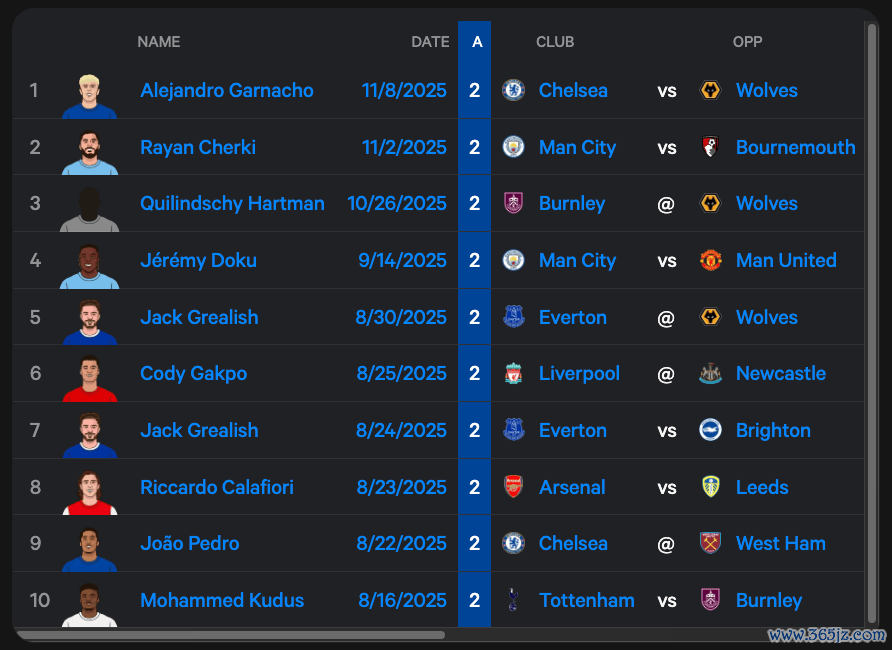
Task: Click the NAME column header
Action: 159,42
